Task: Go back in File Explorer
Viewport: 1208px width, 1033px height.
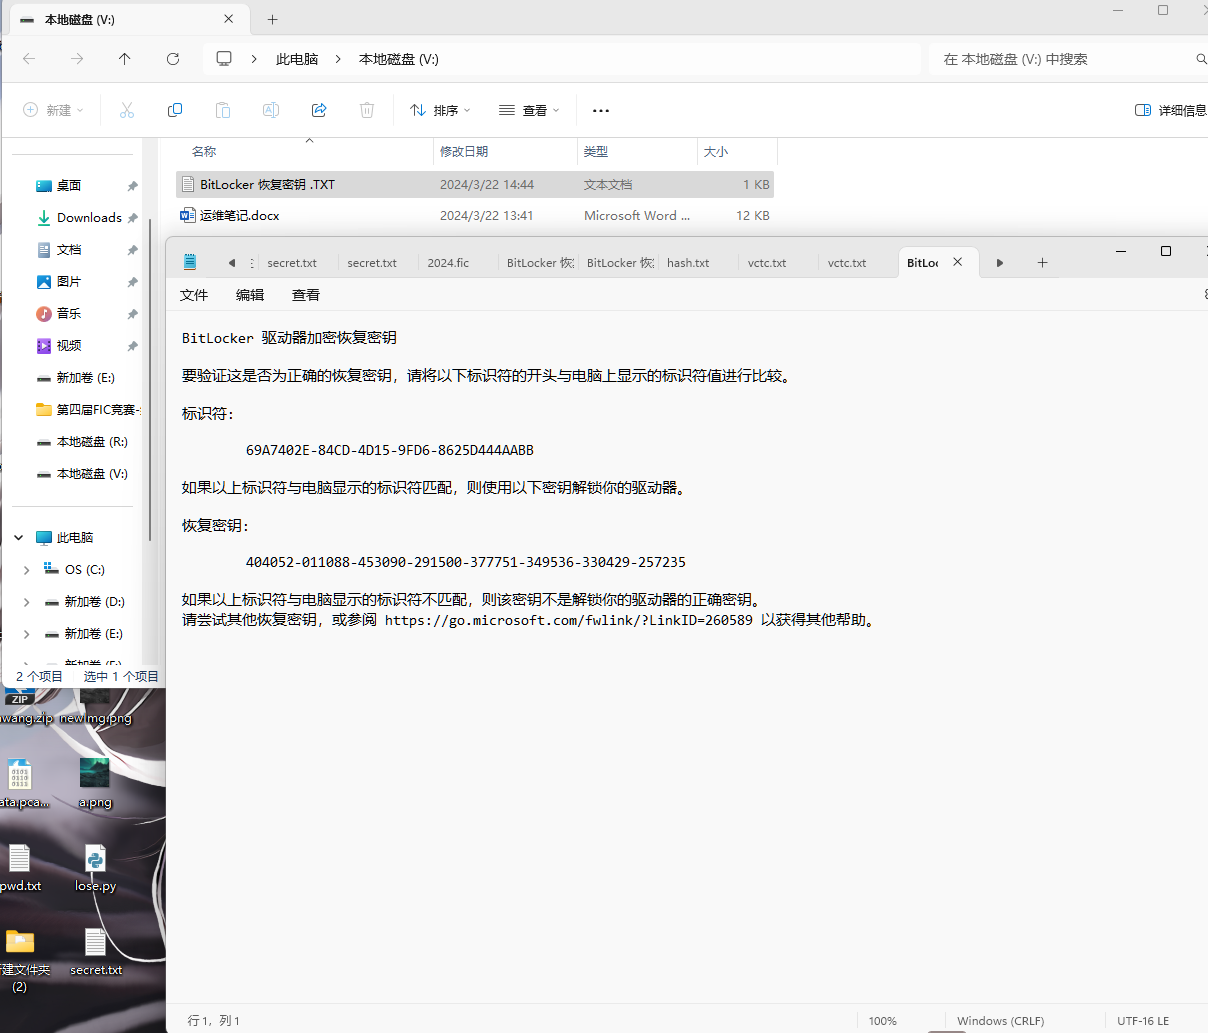Action: point(29,59)
